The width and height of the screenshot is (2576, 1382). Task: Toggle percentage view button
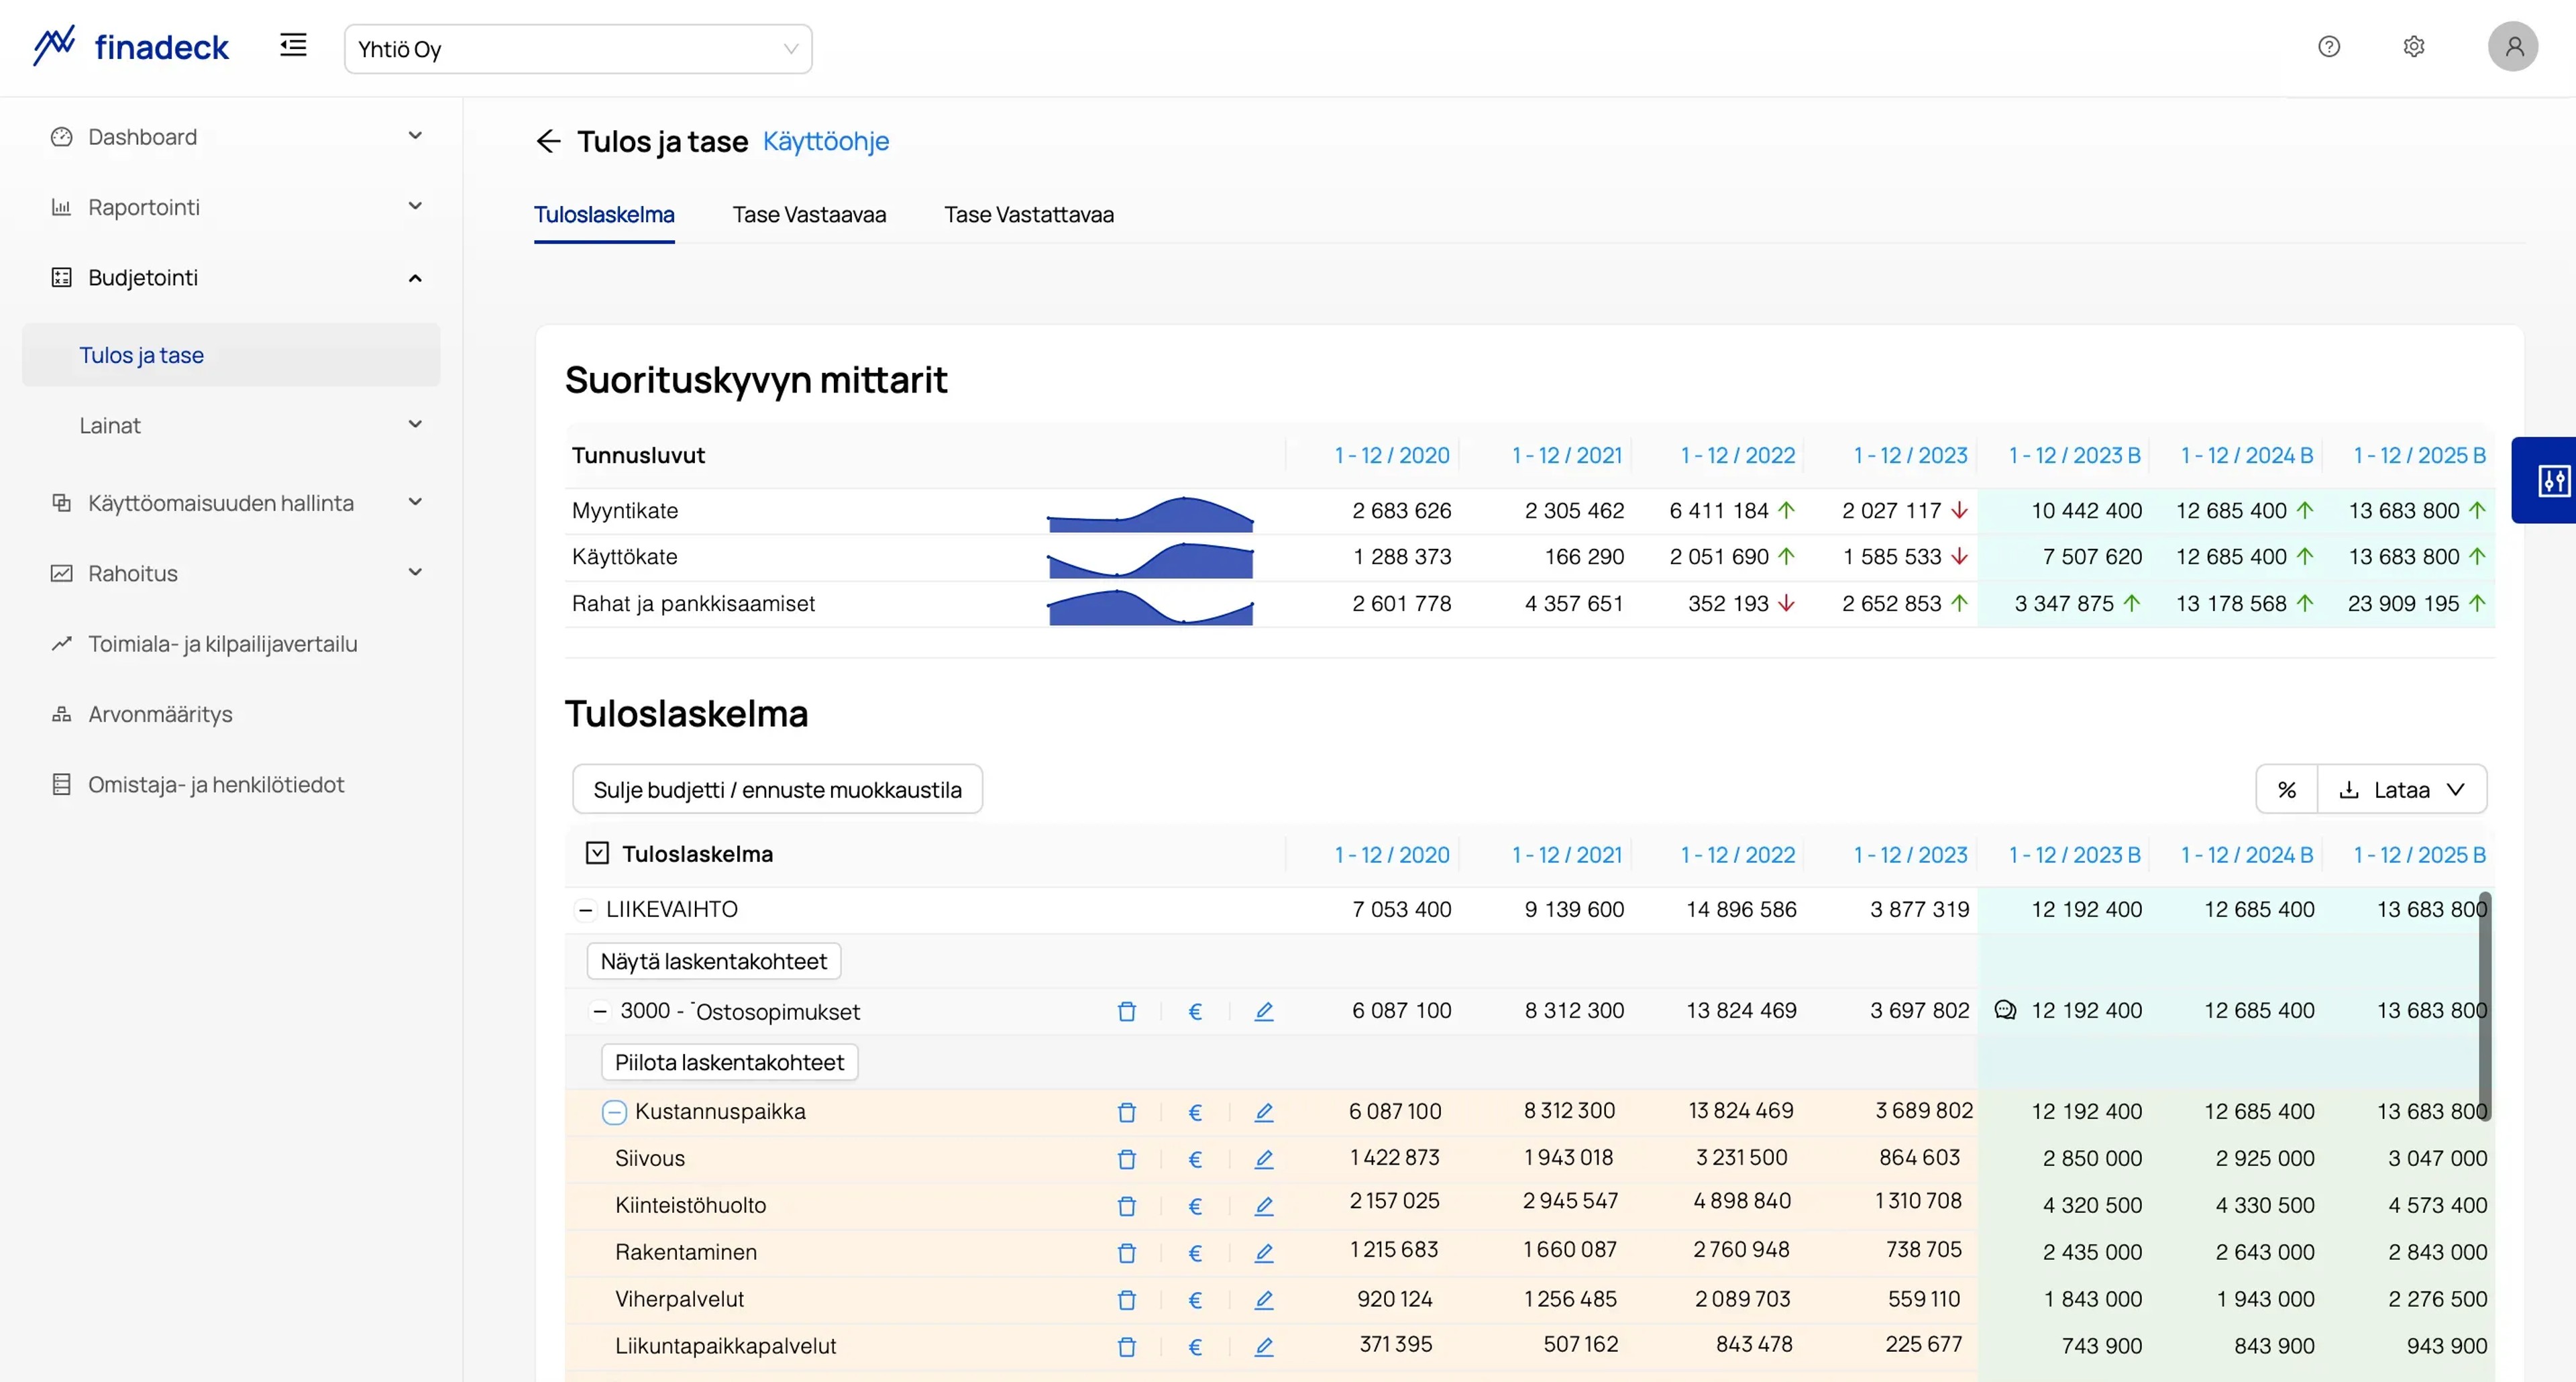2287,790
